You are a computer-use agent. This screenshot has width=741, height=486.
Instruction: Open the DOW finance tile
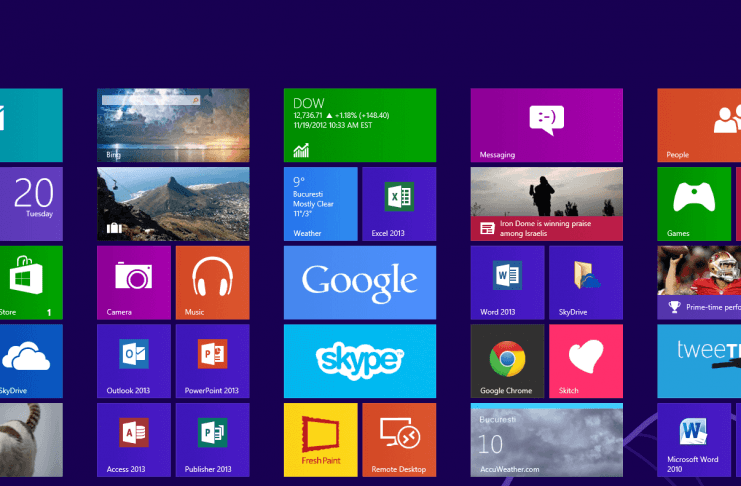pos(360,125)
